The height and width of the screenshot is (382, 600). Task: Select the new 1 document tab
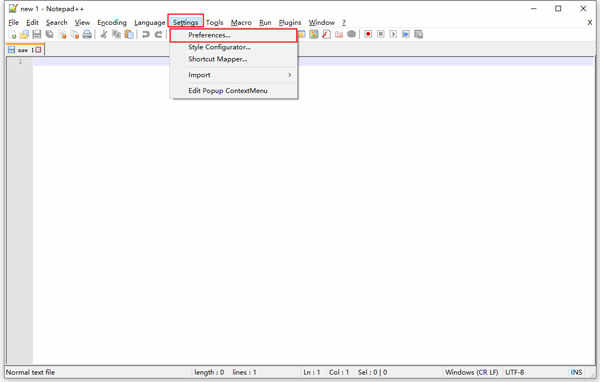[x=25, y=50]
